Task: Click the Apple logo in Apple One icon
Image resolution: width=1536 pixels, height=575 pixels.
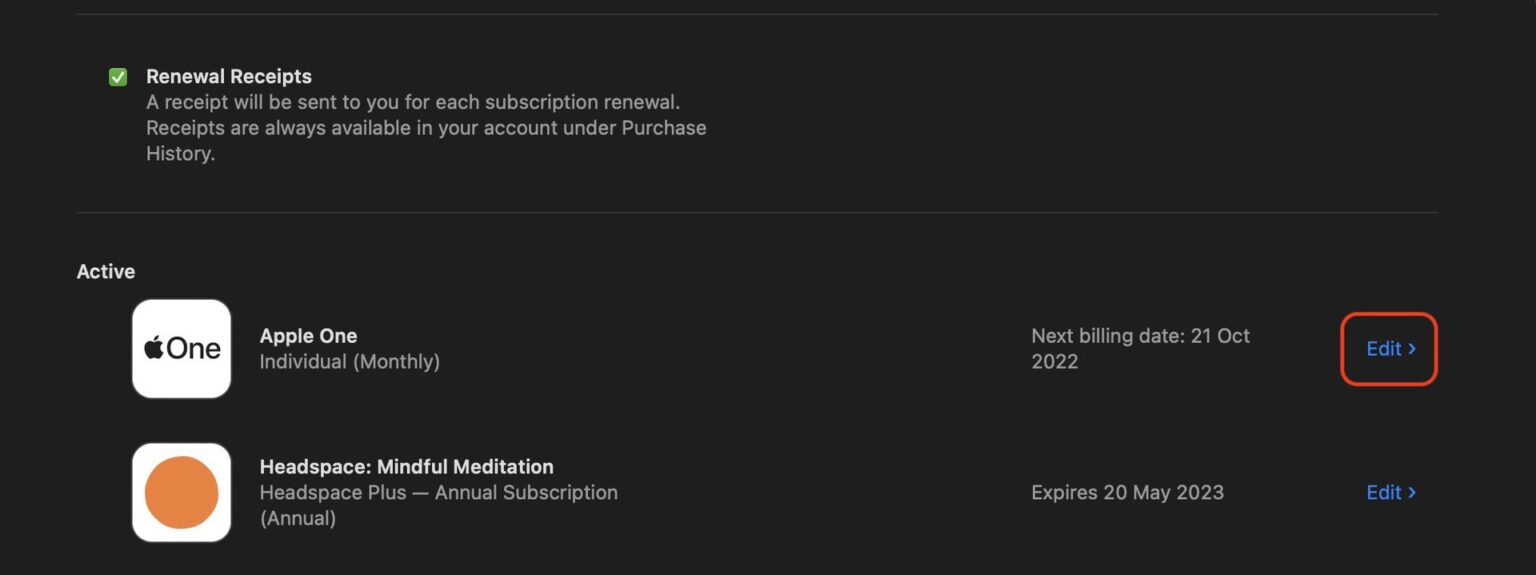Action: coord(153,349)
